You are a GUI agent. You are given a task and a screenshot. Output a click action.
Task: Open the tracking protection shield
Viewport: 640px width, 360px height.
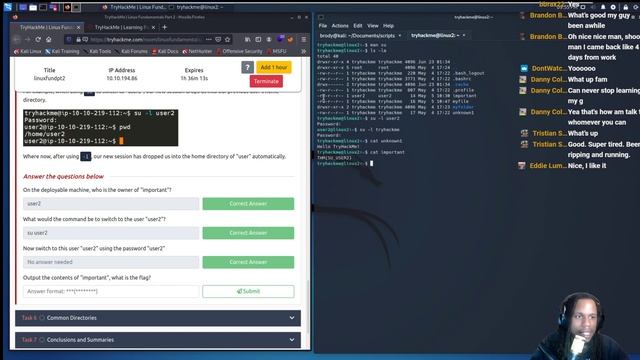pos(69,40)
